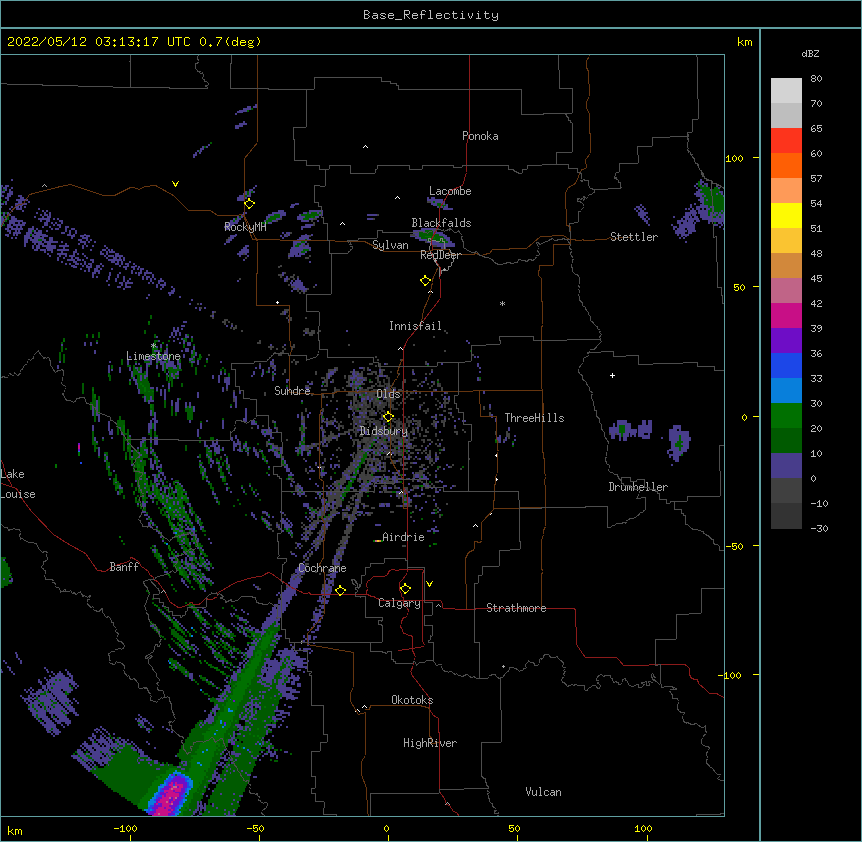Click the Blackfalds city label

point(441,223)
